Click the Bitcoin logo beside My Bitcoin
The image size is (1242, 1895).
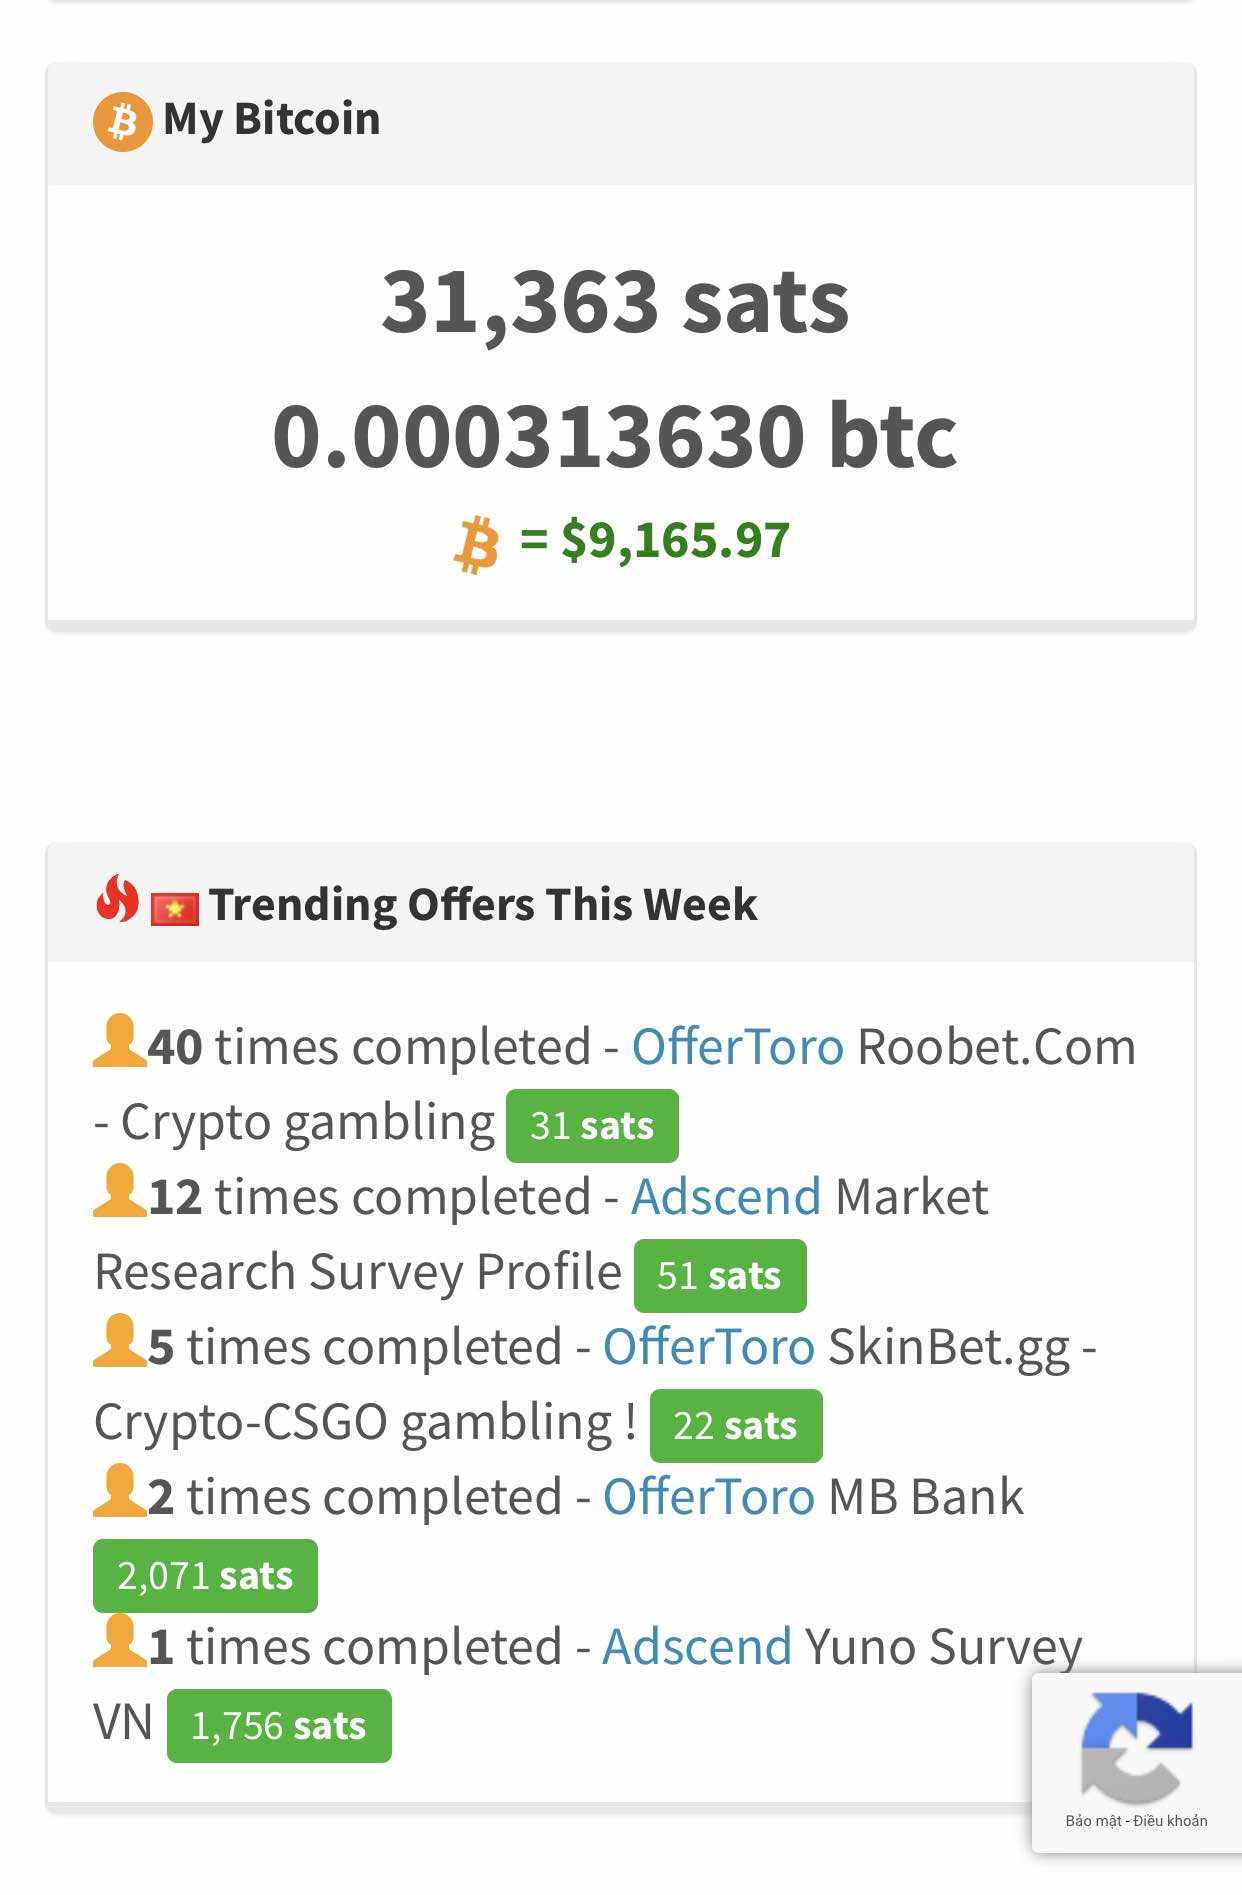[122, 121]
